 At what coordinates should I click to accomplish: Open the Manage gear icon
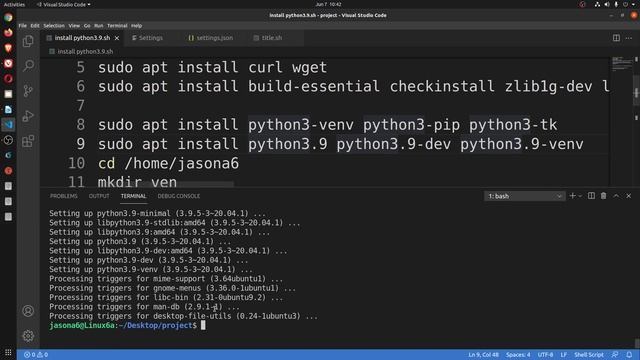28,336
